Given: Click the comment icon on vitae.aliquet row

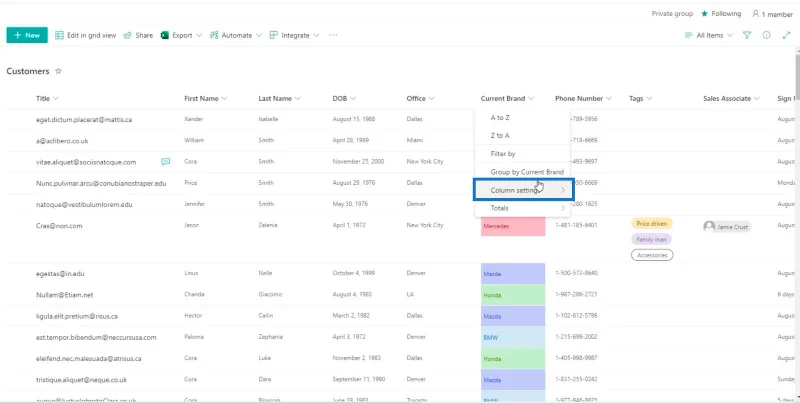Looking at the screenshot, I should 165,162.
